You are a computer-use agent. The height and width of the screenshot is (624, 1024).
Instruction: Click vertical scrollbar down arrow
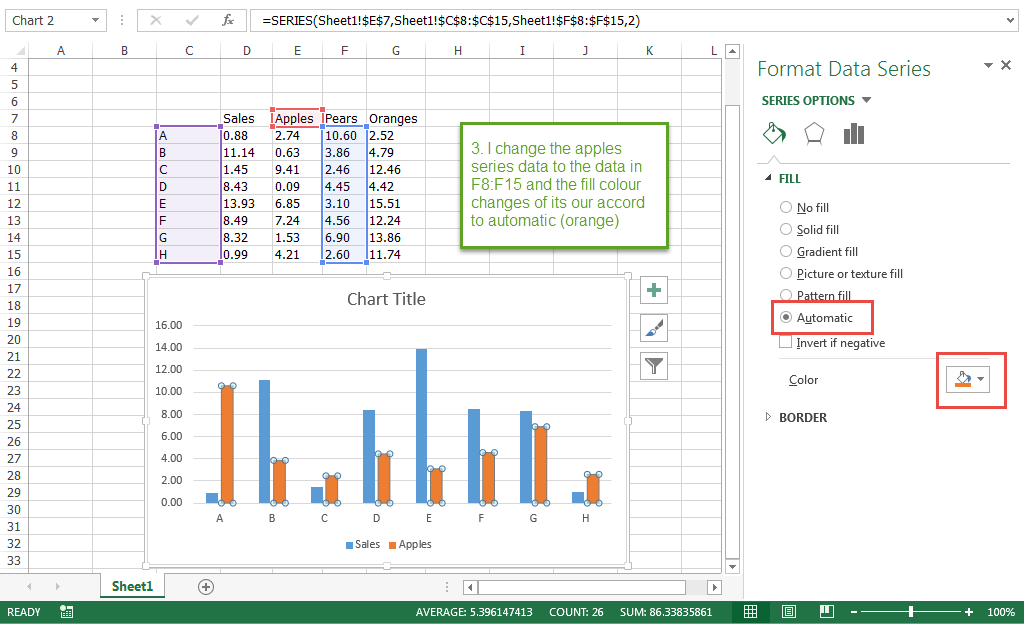(x=733, y=567)
